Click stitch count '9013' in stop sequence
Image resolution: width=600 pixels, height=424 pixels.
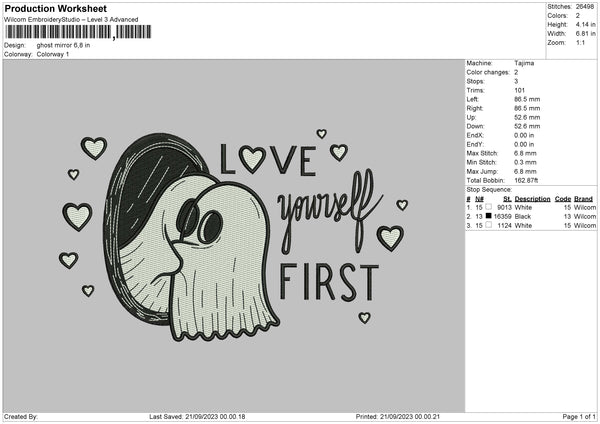(504, 208)
